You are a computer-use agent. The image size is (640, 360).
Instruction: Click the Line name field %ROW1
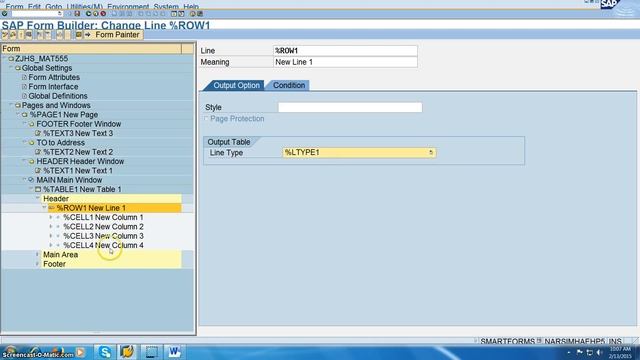point(345,51)
